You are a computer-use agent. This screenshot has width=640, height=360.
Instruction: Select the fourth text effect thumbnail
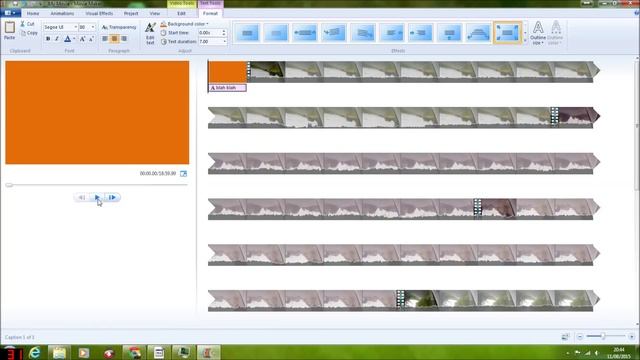334,33
